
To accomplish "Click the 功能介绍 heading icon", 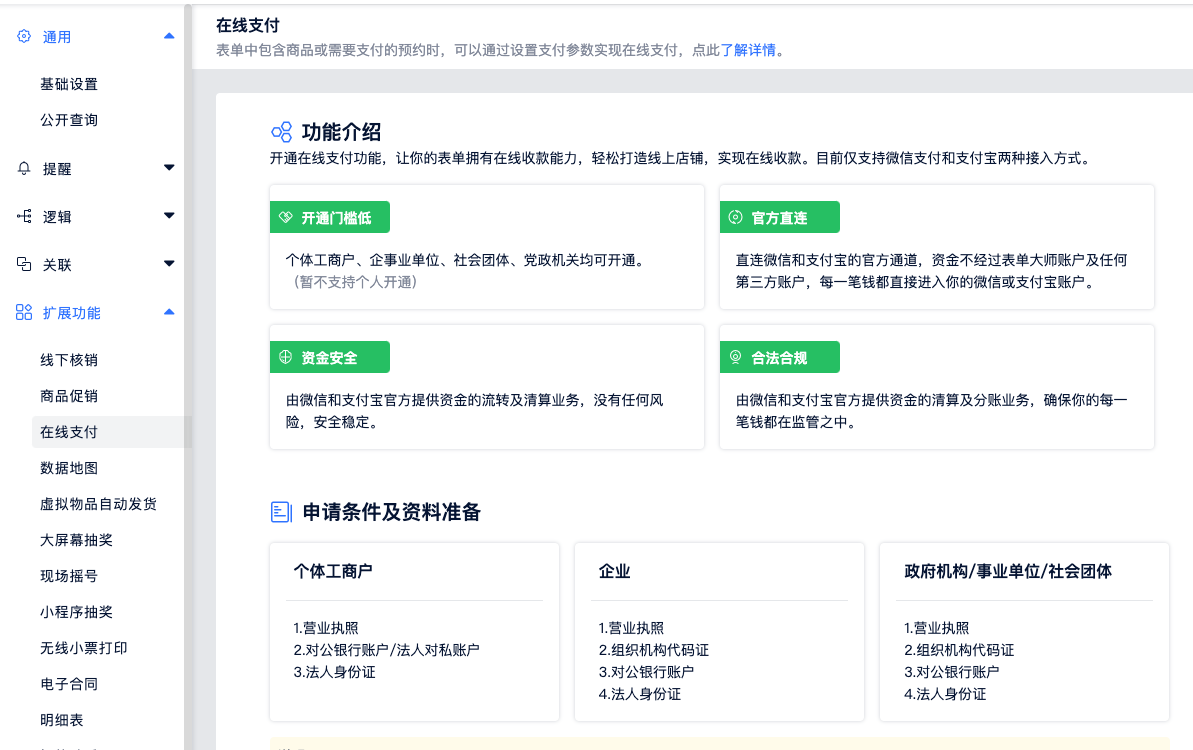I will coord(281,132).
